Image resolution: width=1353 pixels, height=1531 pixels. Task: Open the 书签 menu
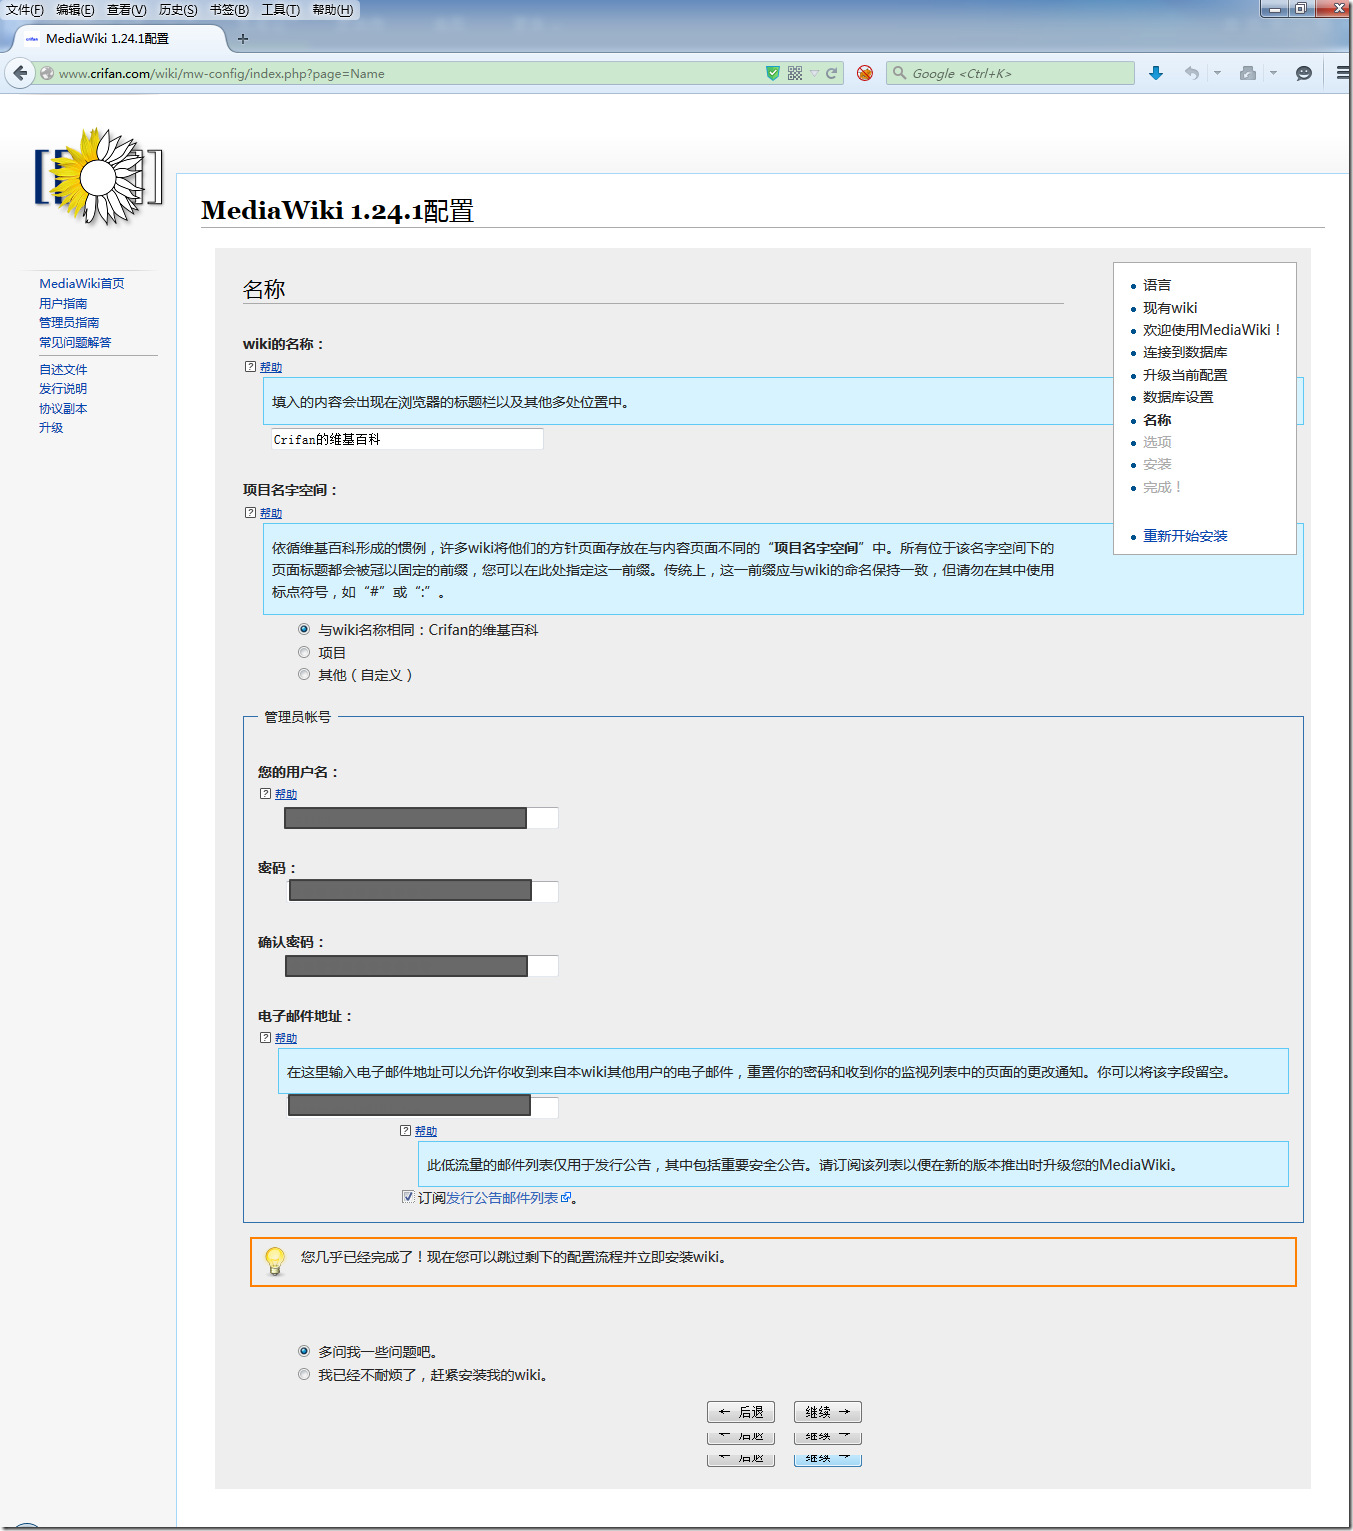pos(229,10)
